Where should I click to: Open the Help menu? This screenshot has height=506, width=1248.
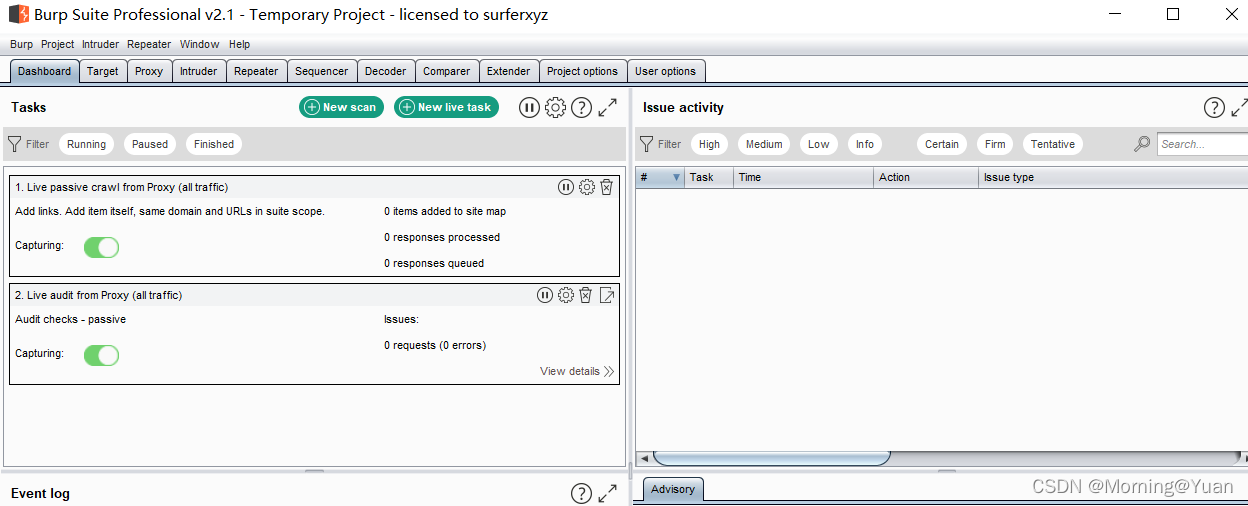coord(239,44)
